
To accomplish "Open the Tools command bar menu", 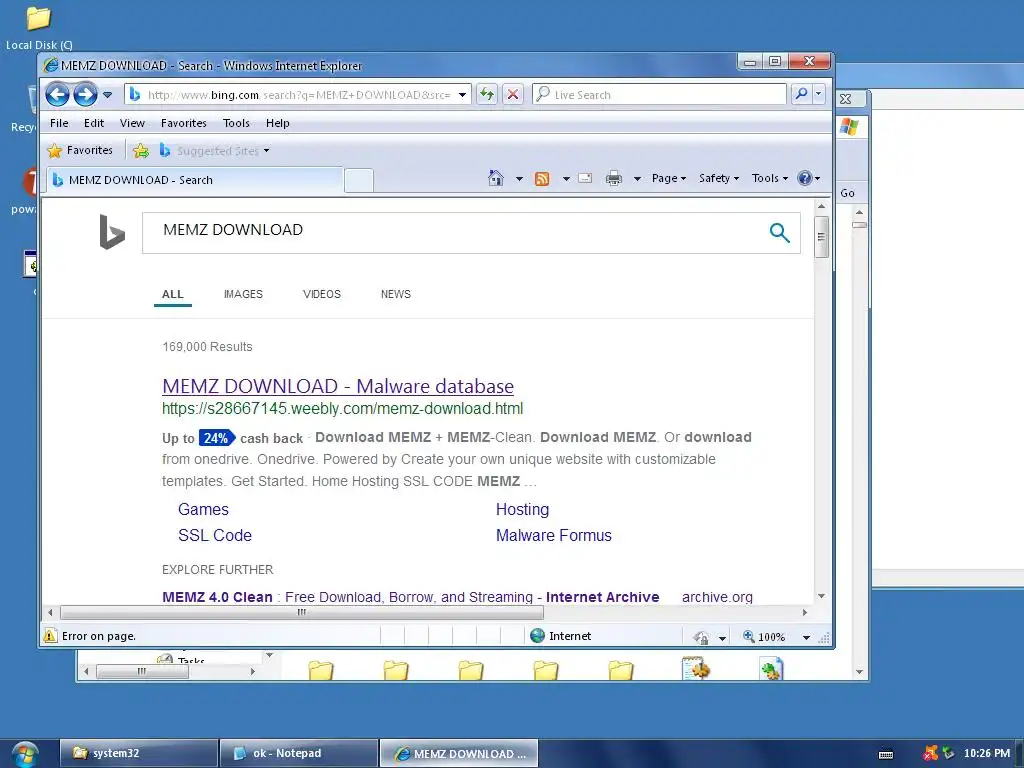I will tap(769, 178).
